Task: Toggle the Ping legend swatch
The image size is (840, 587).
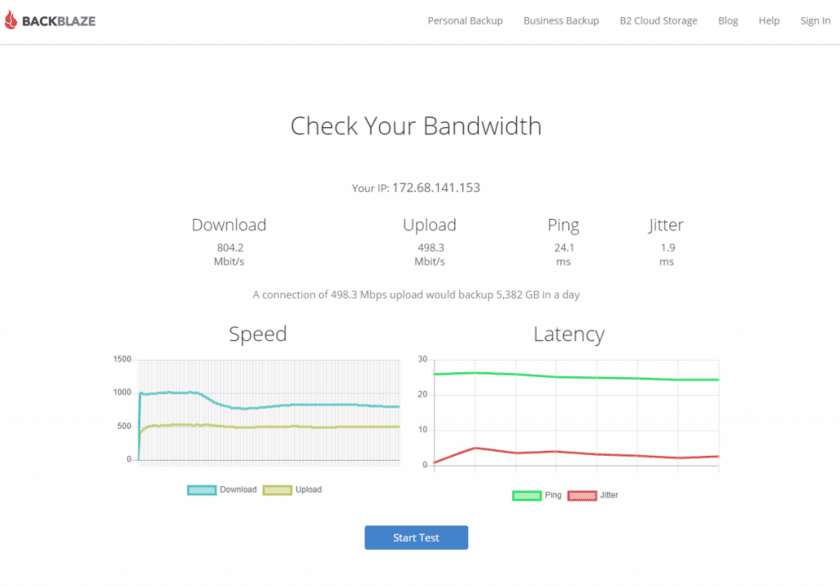Action: coord(527,496)
